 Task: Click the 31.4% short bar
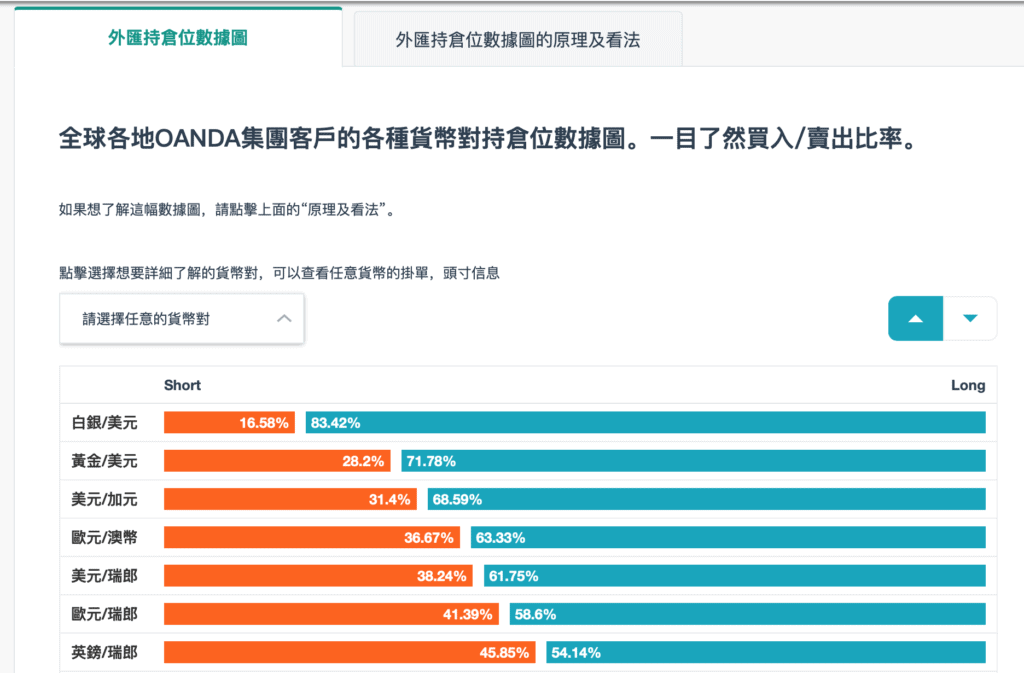tap(291, 499)
